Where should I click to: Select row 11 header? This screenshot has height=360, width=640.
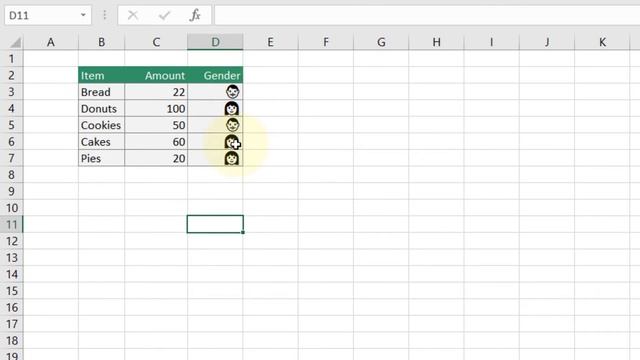click(x=11, y=224)
